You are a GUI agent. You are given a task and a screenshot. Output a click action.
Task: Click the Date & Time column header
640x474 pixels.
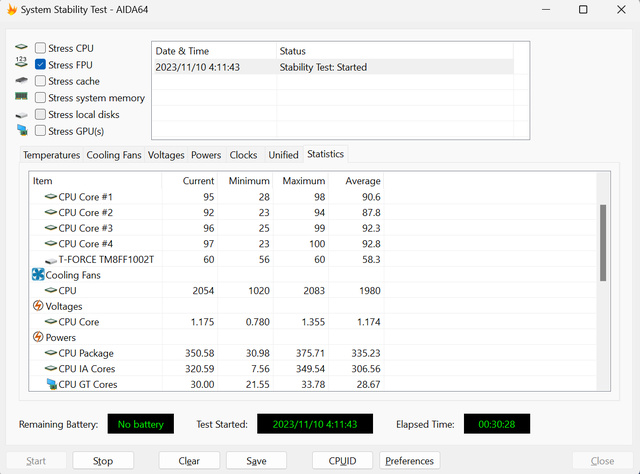214,51
